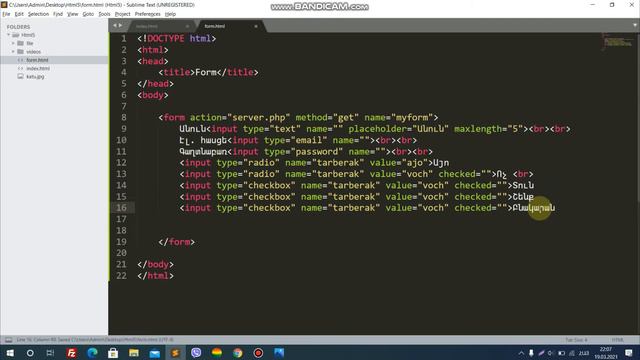Select the 'videos' folder in sidebar
Image resolution: width=640 pixels, height=360 pixels.
click(33, 52)
